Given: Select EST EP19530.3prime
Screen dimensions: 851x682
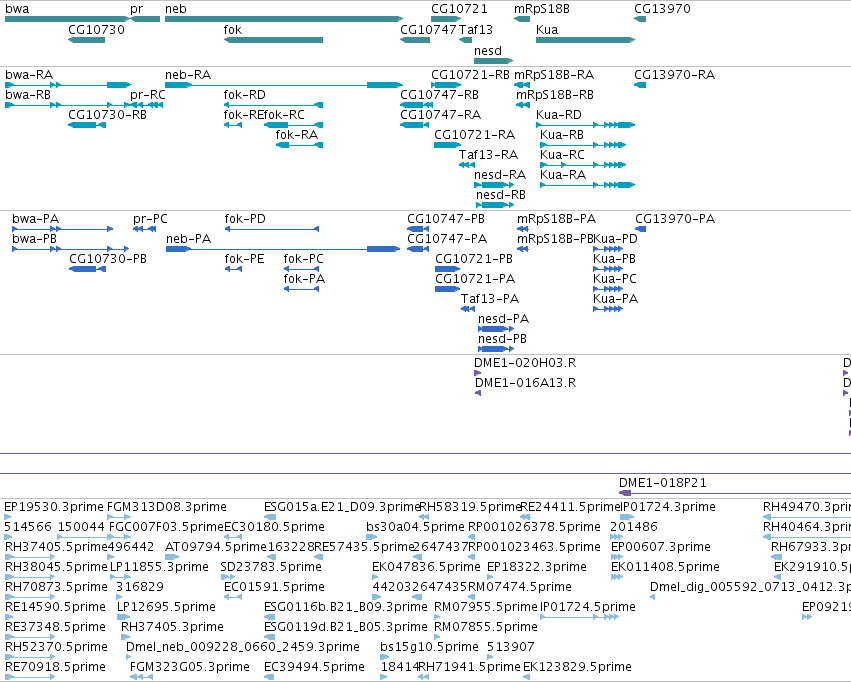Looking at the screenshot, I should click(54, 507).
